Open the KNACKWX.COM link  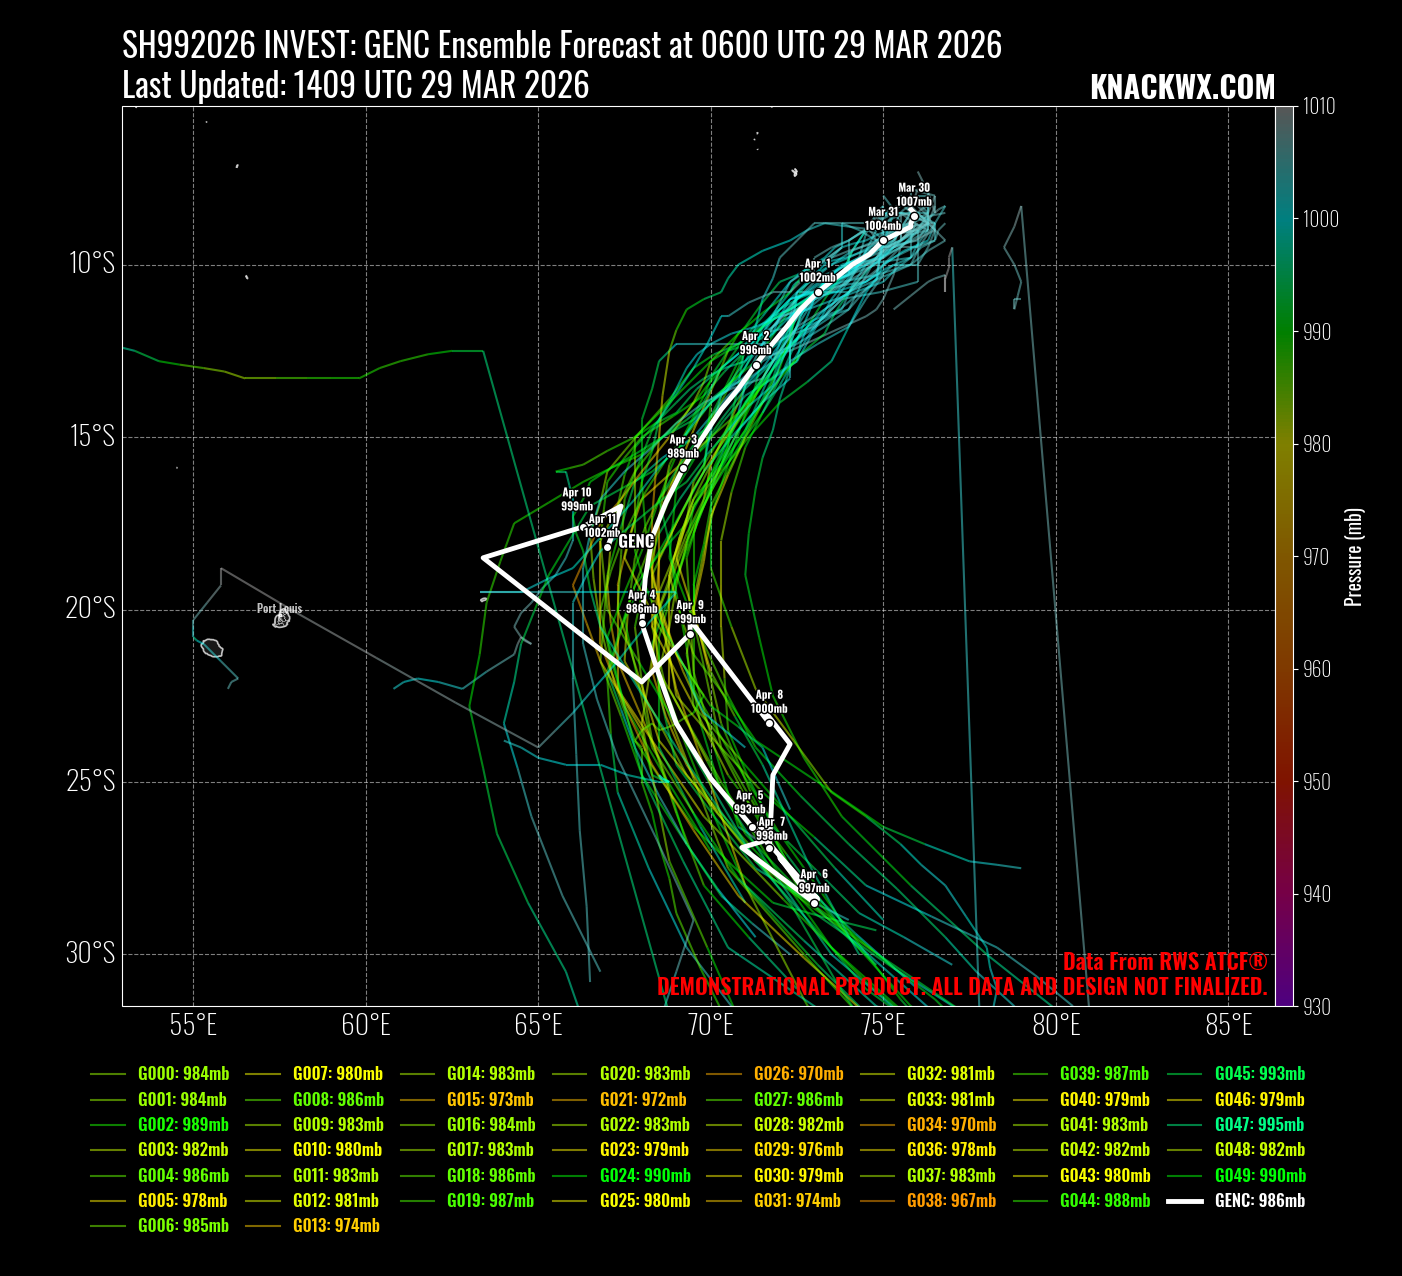pyautogui.click(x=1182, y=88)
